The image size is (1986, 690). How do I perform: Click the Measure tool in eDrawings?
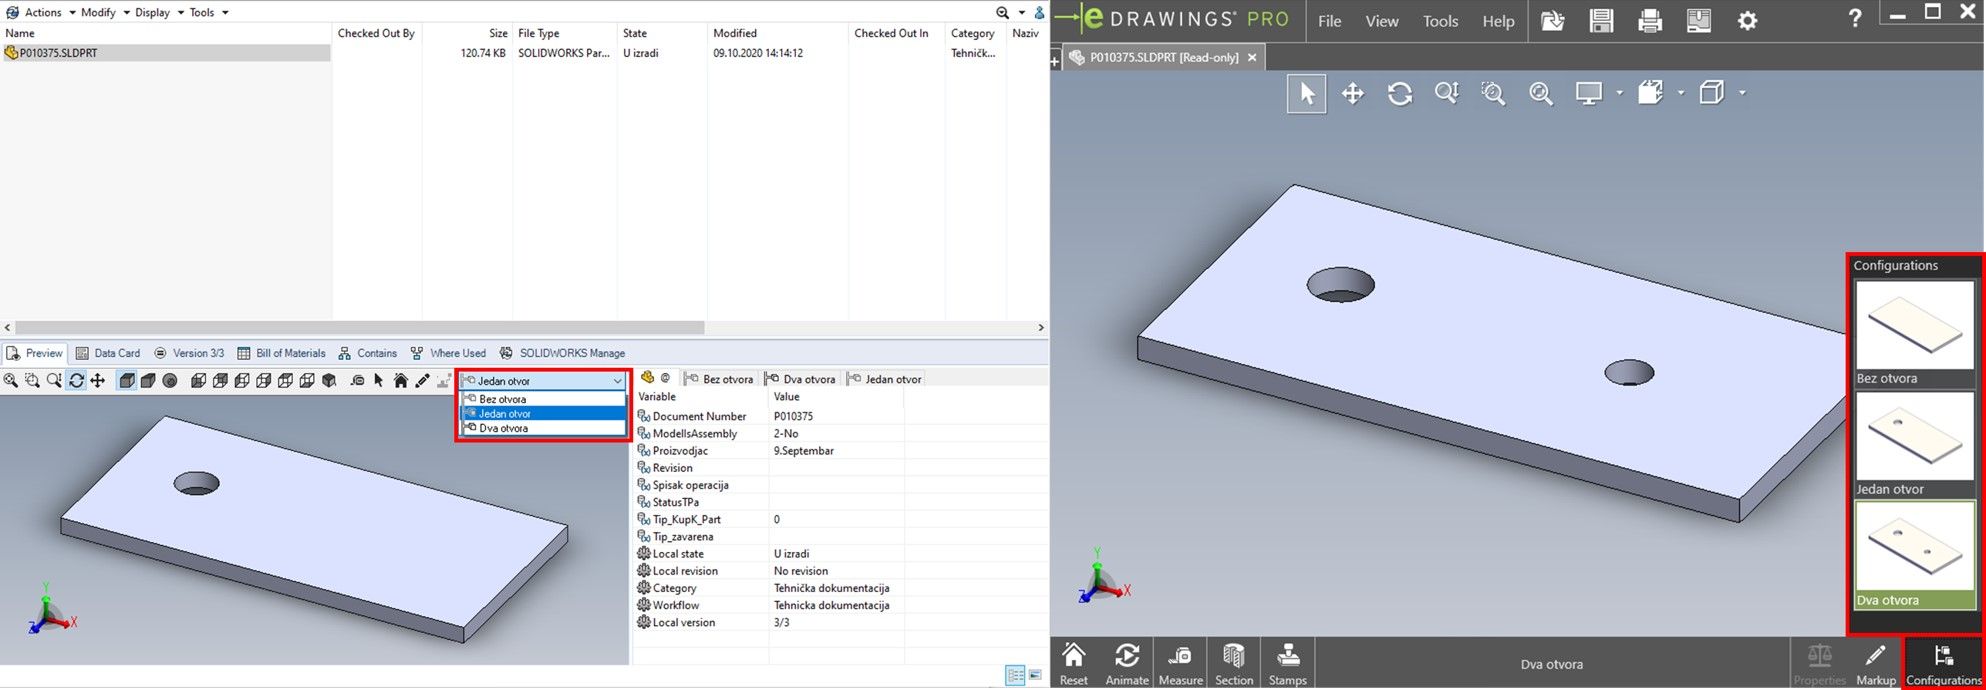[1180, 664]
